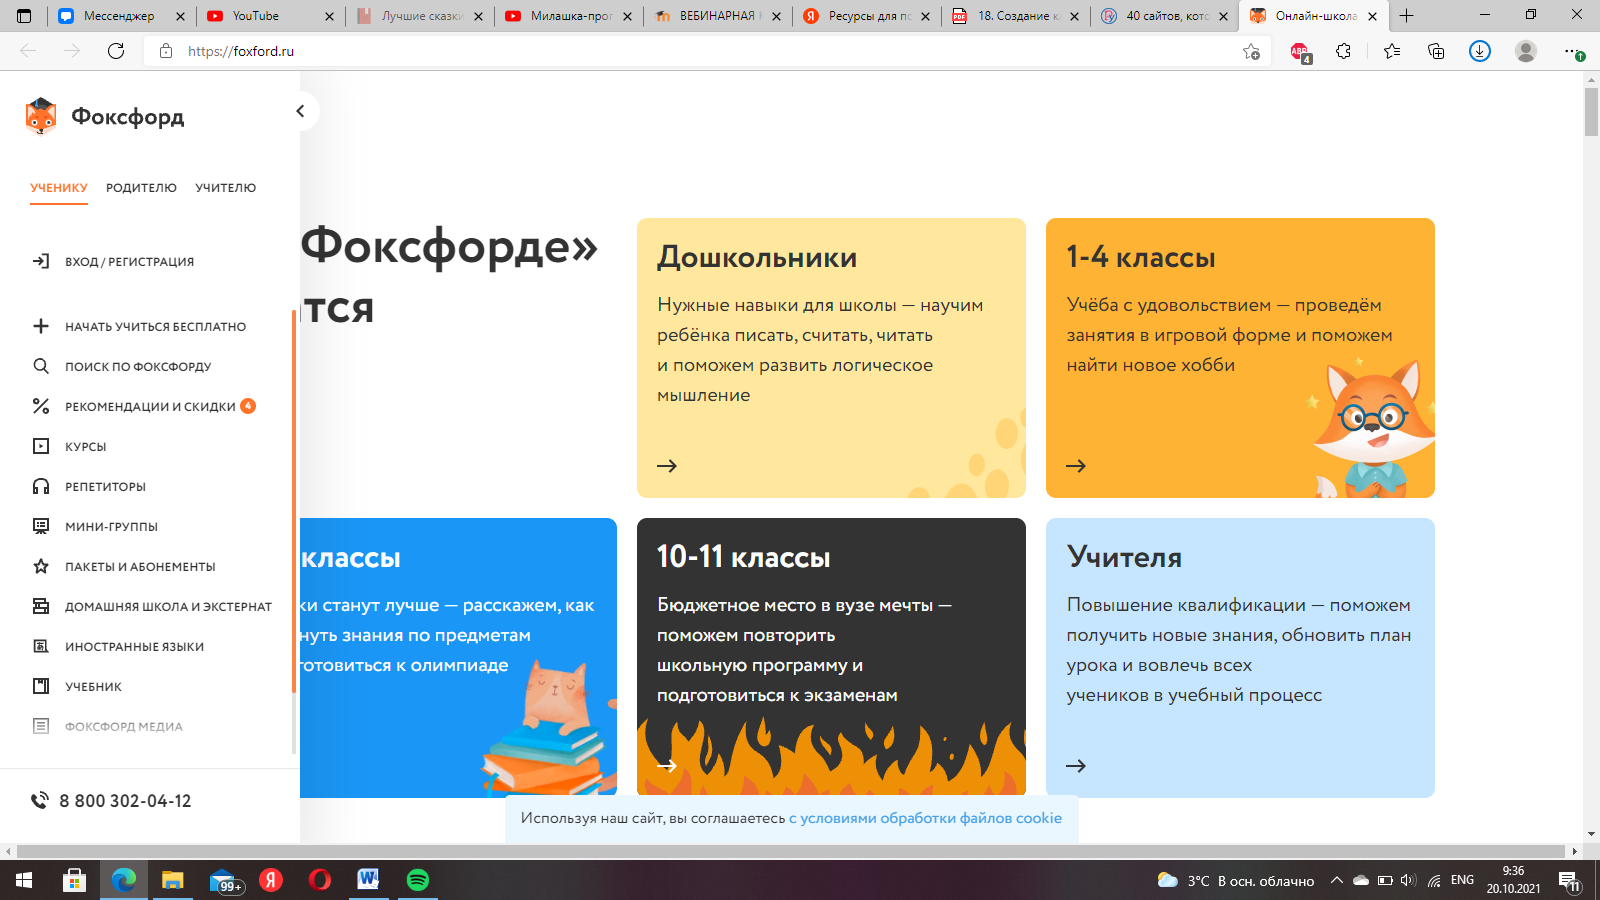Open the tab actions menu button
Screen dimensions: 1600x900
pos(24,16)
